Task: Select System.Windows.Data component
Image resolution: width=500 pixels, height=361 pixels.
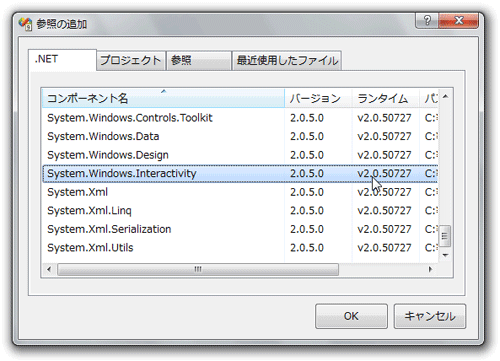Action: (240, 136)
